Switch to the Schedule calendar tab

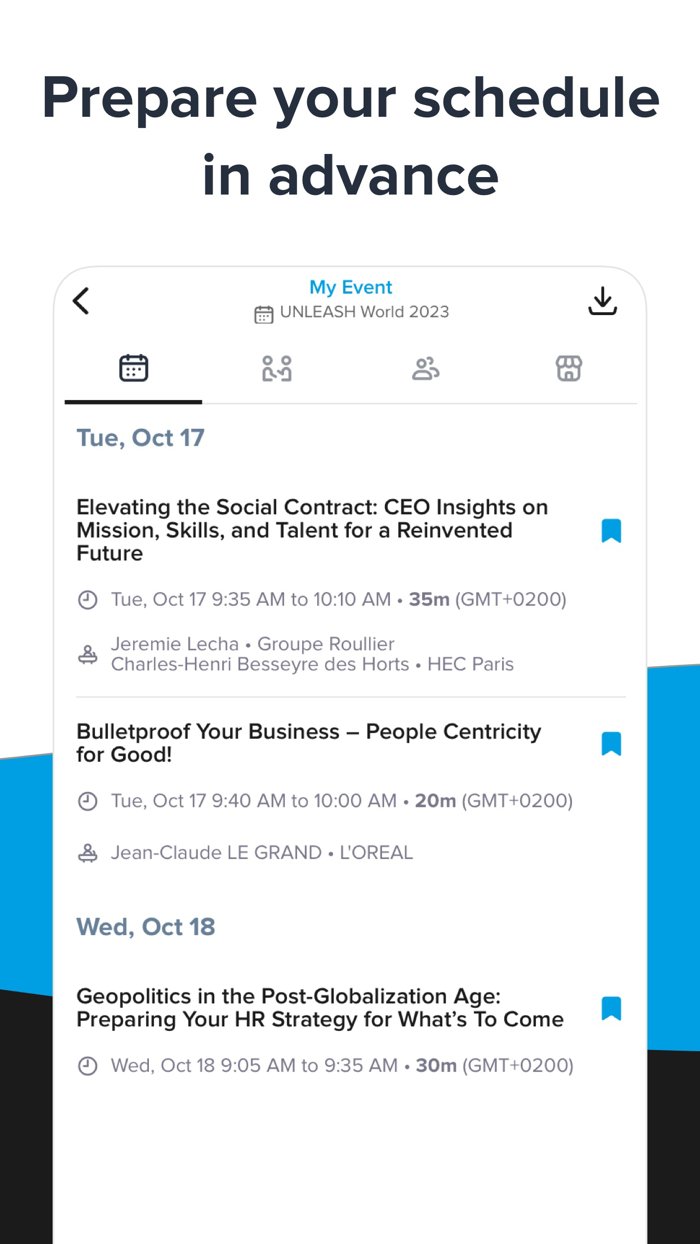(133, 368)
